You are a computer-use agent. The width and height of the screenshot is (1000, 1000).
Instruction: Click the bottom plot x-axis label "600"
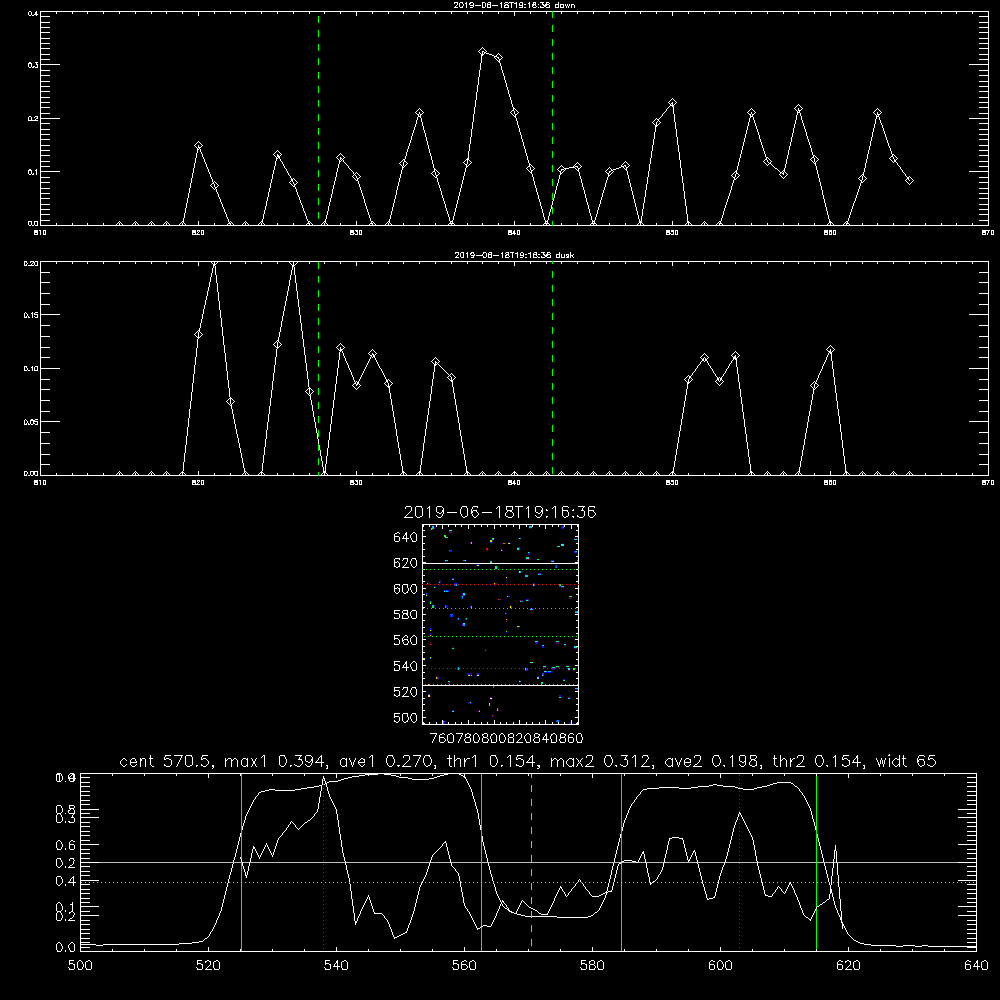point(721,966)
